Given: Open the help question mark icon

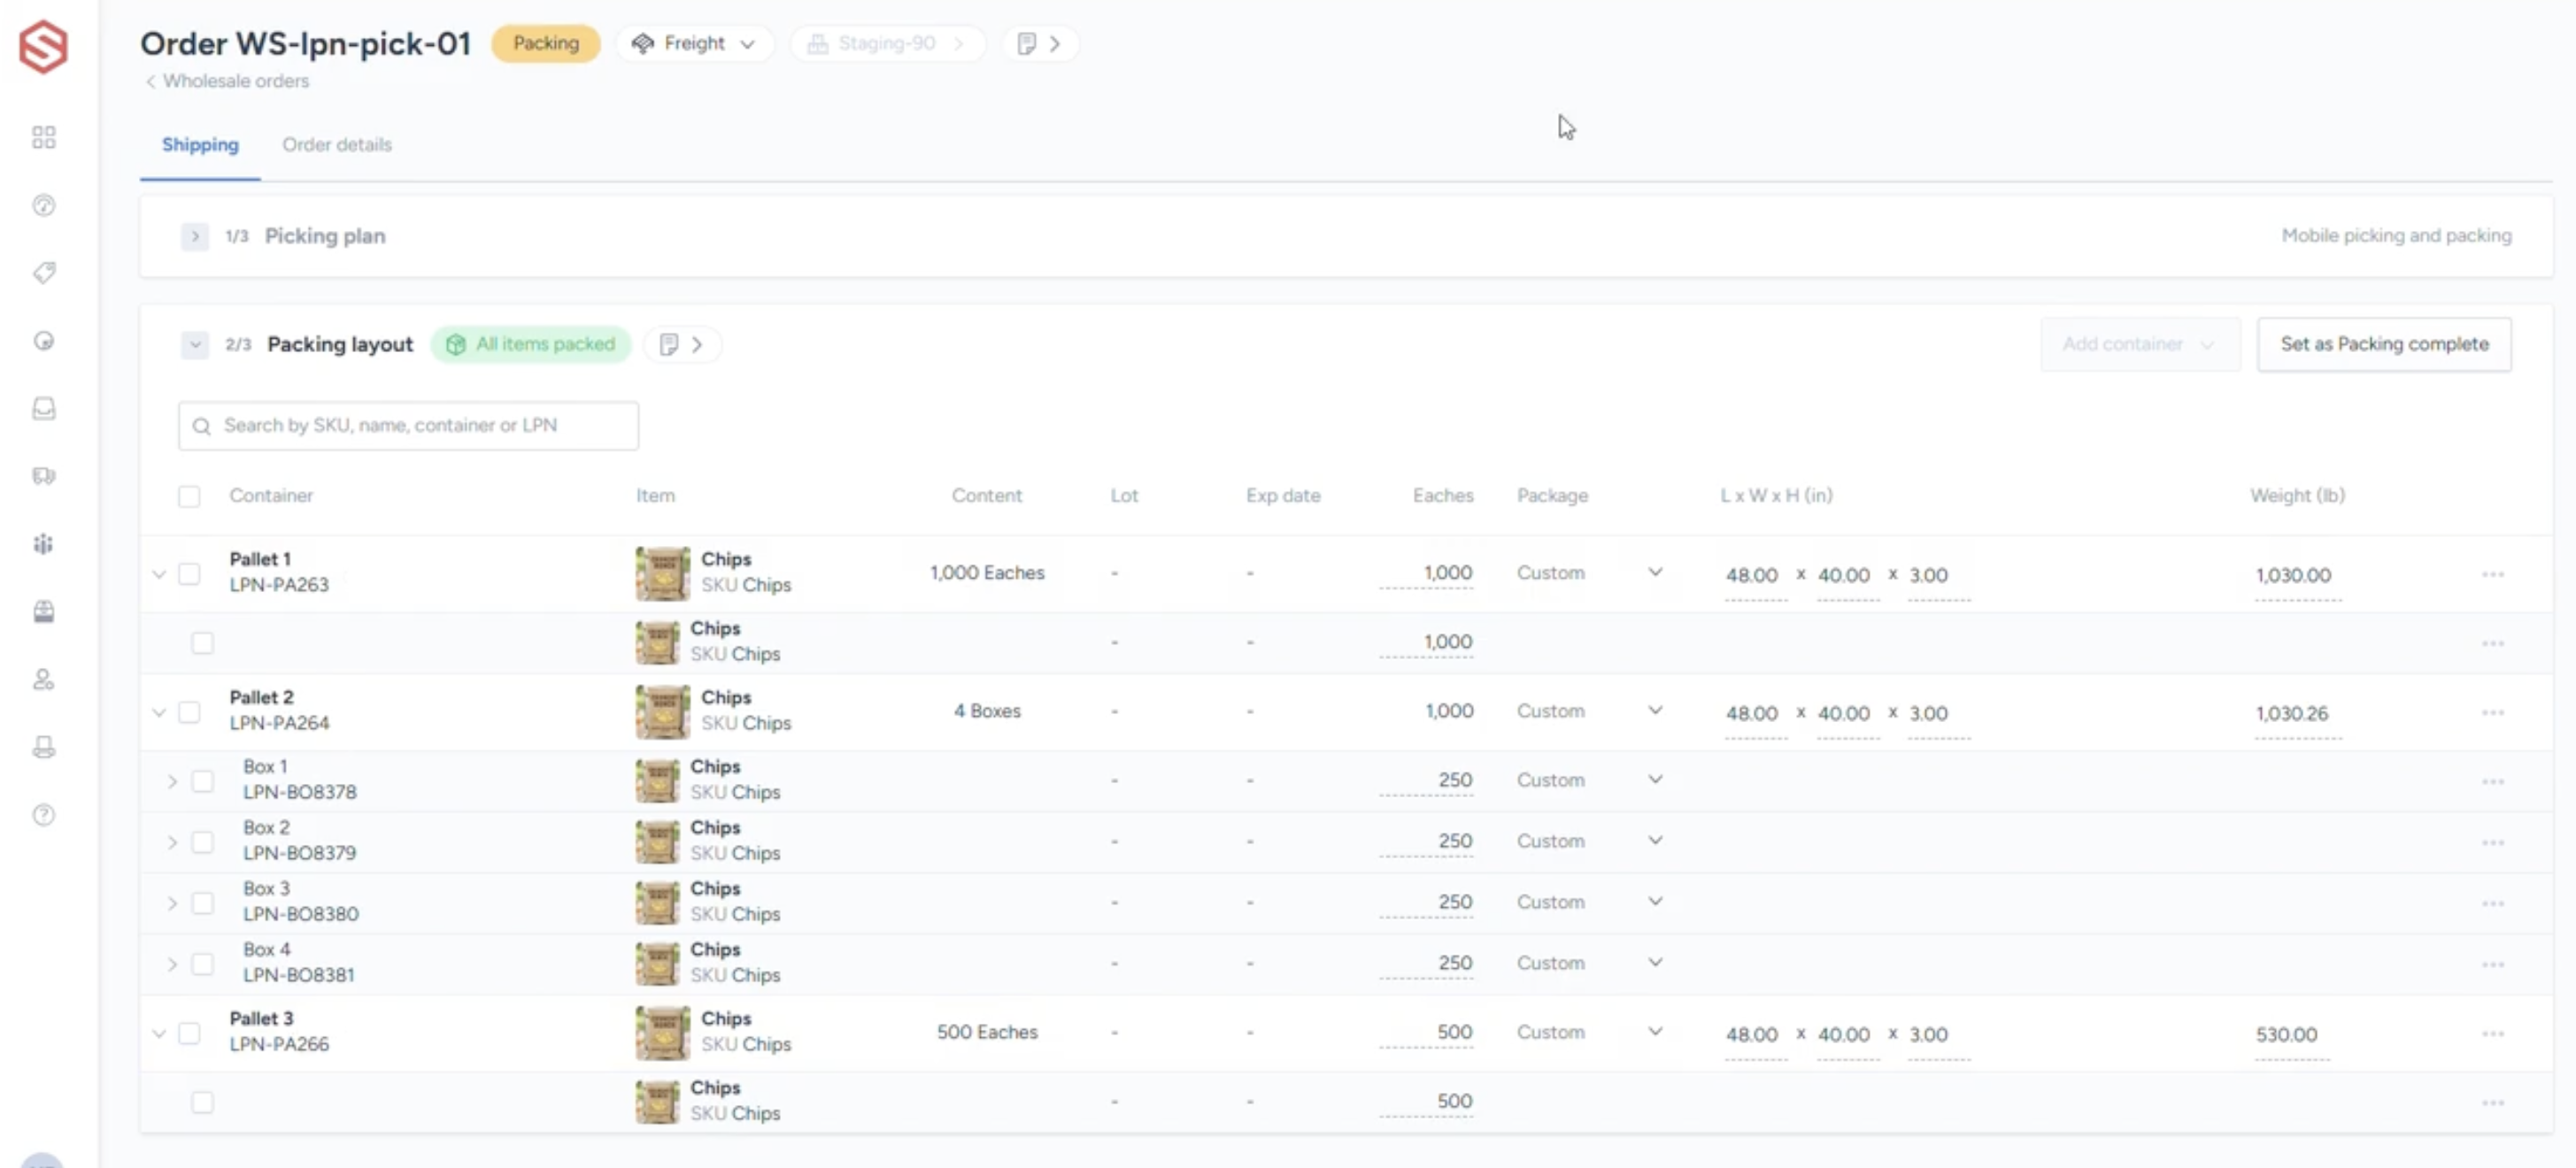Looking at the screenshot, I should [43, 815].
